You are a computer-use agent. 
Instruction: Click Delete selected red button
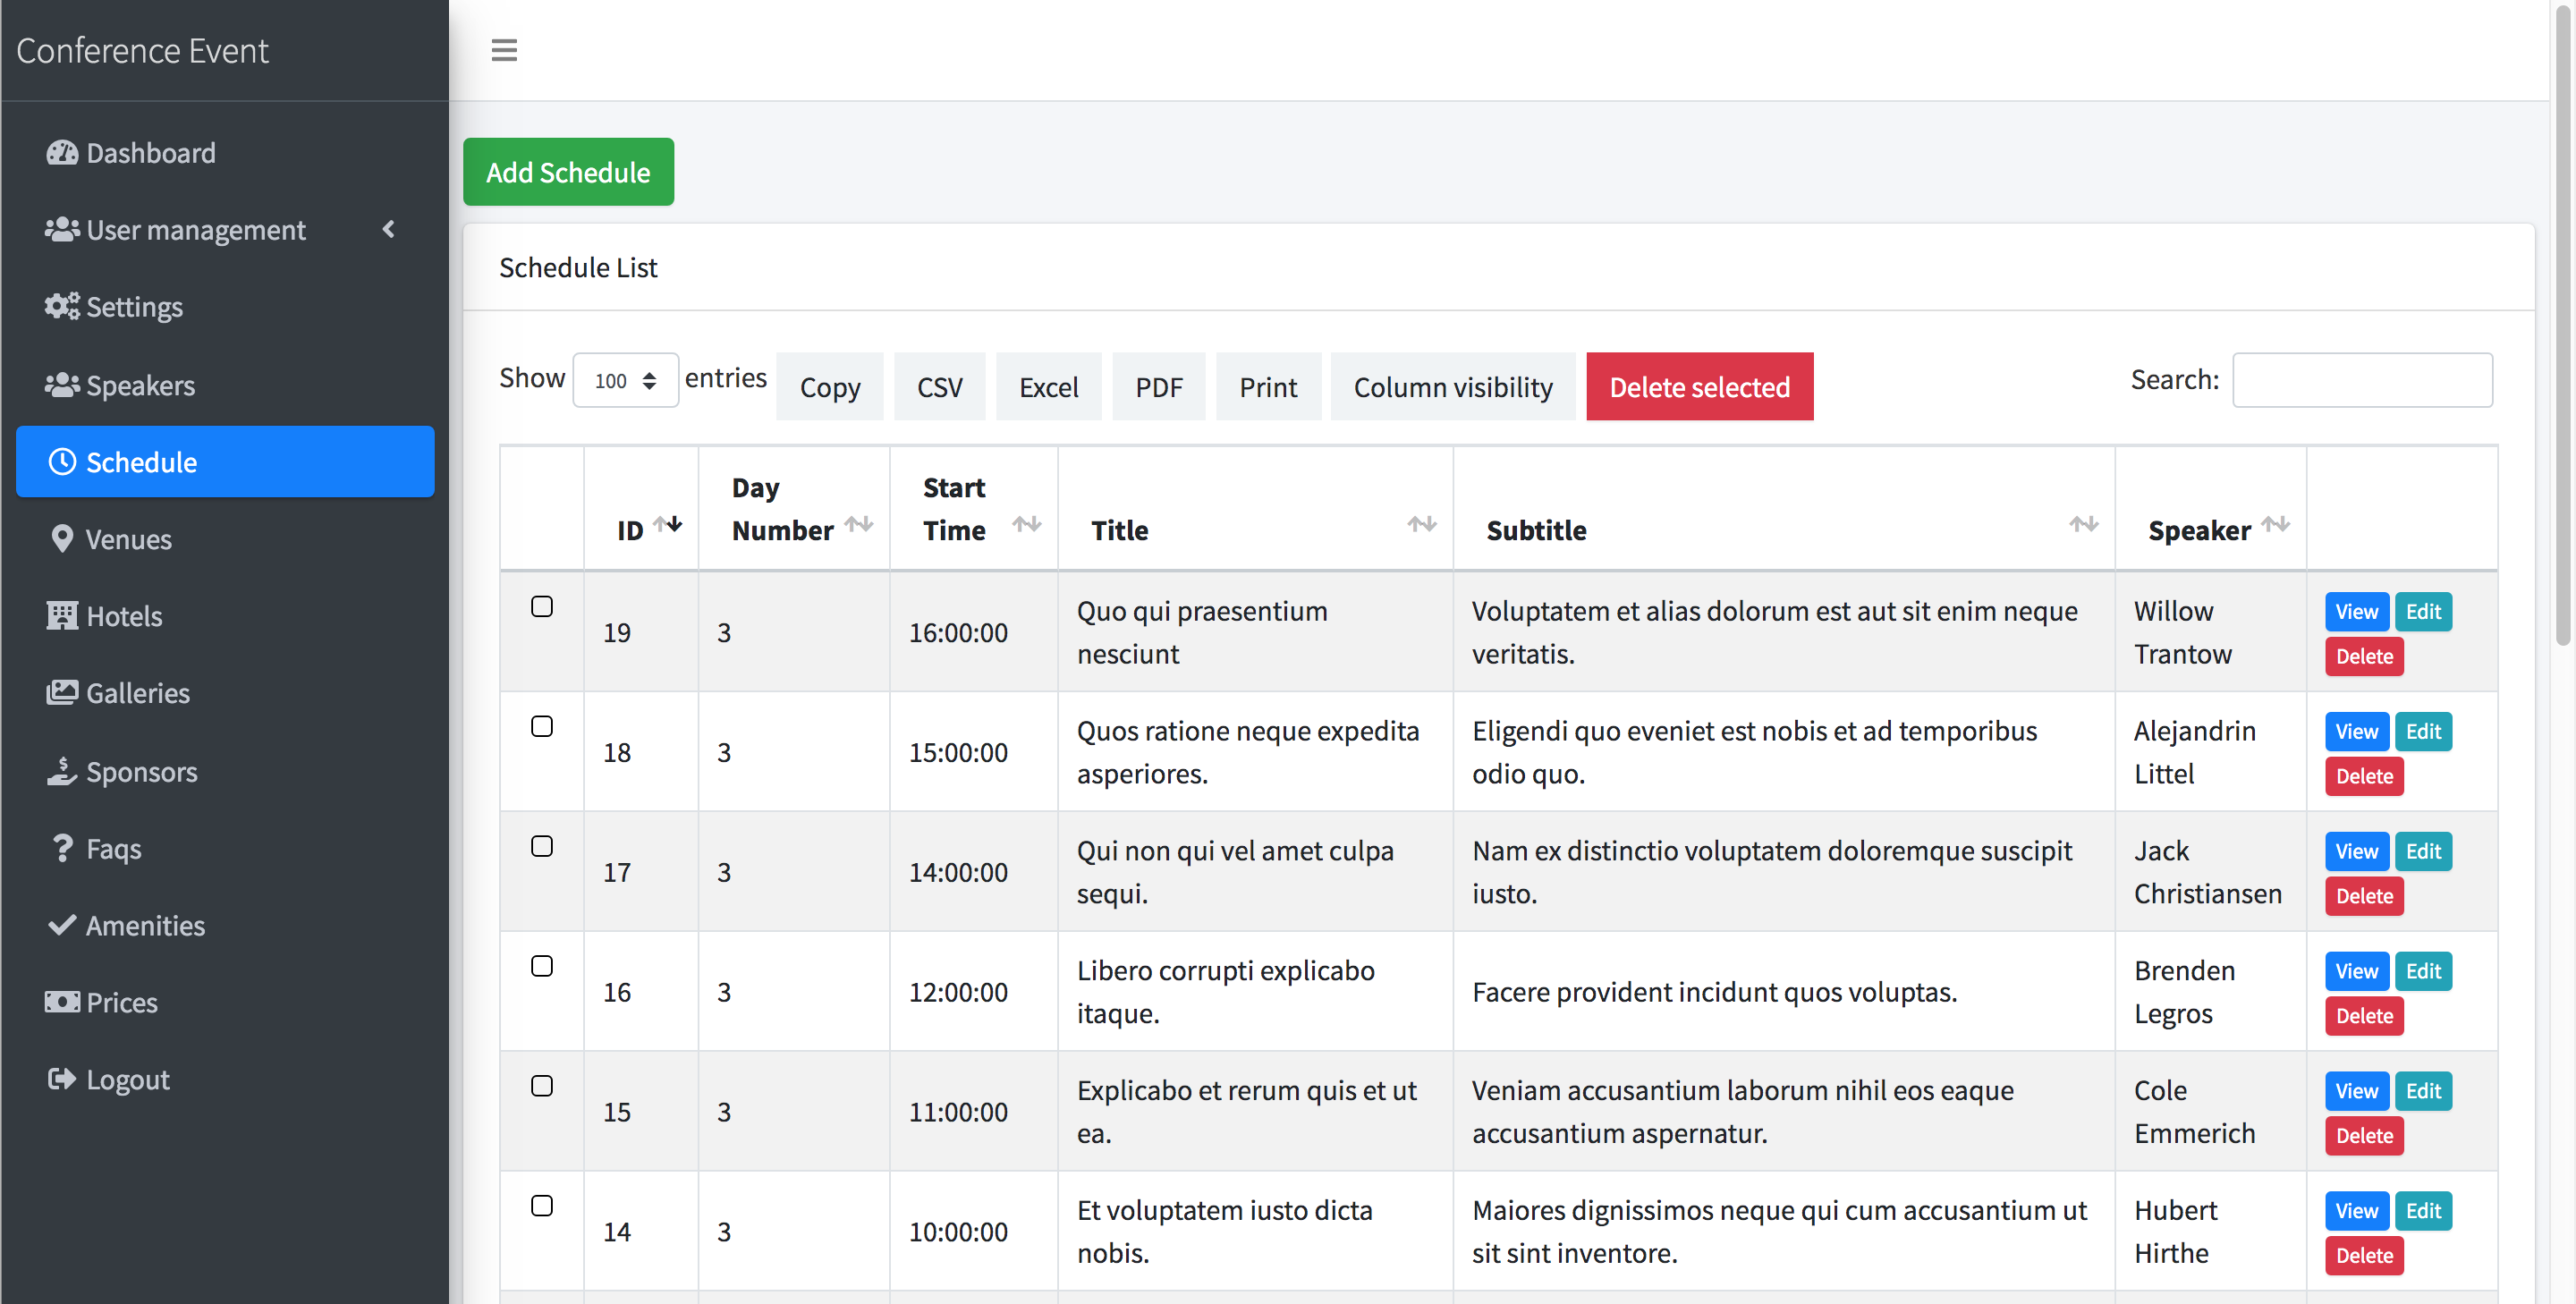click(x=1699, y=385)
